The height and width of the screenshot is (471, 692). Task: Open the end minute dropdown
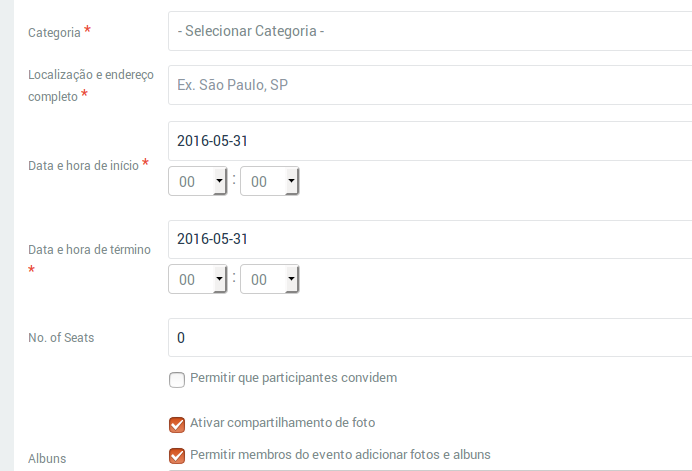(270, 279)
